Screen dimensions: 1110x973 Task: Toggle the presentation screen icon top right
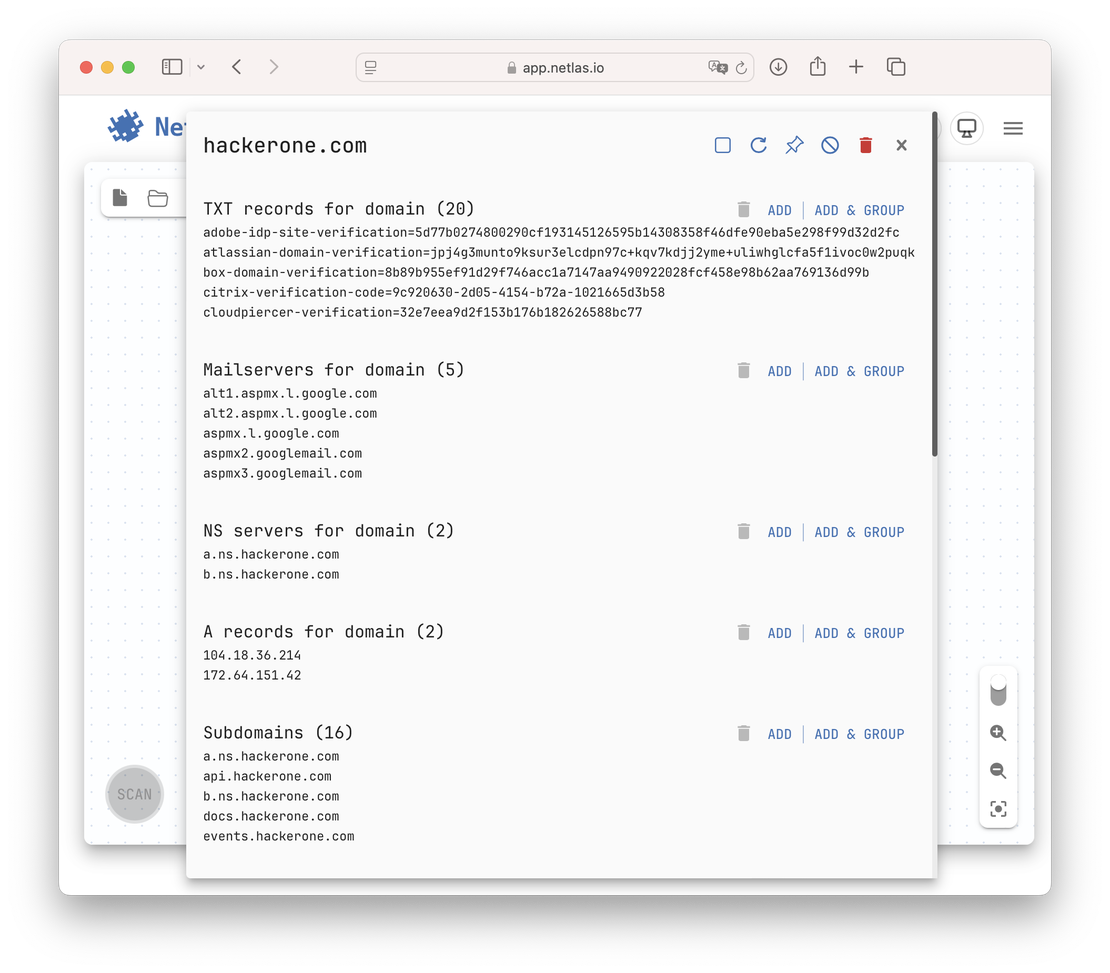[966, 128]
